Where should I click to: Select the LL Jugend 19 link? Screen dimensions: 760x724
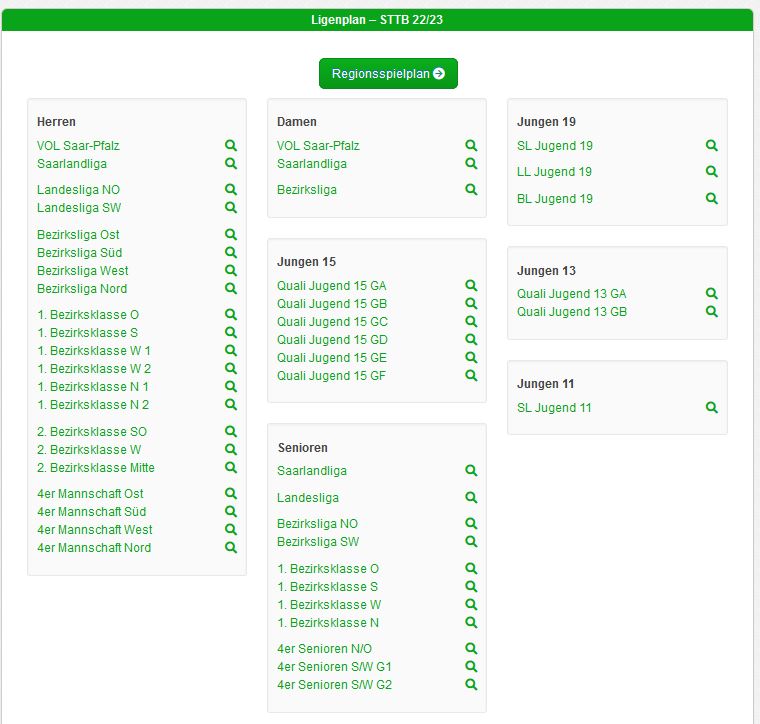pyautogui.click(x=554, y=172)
